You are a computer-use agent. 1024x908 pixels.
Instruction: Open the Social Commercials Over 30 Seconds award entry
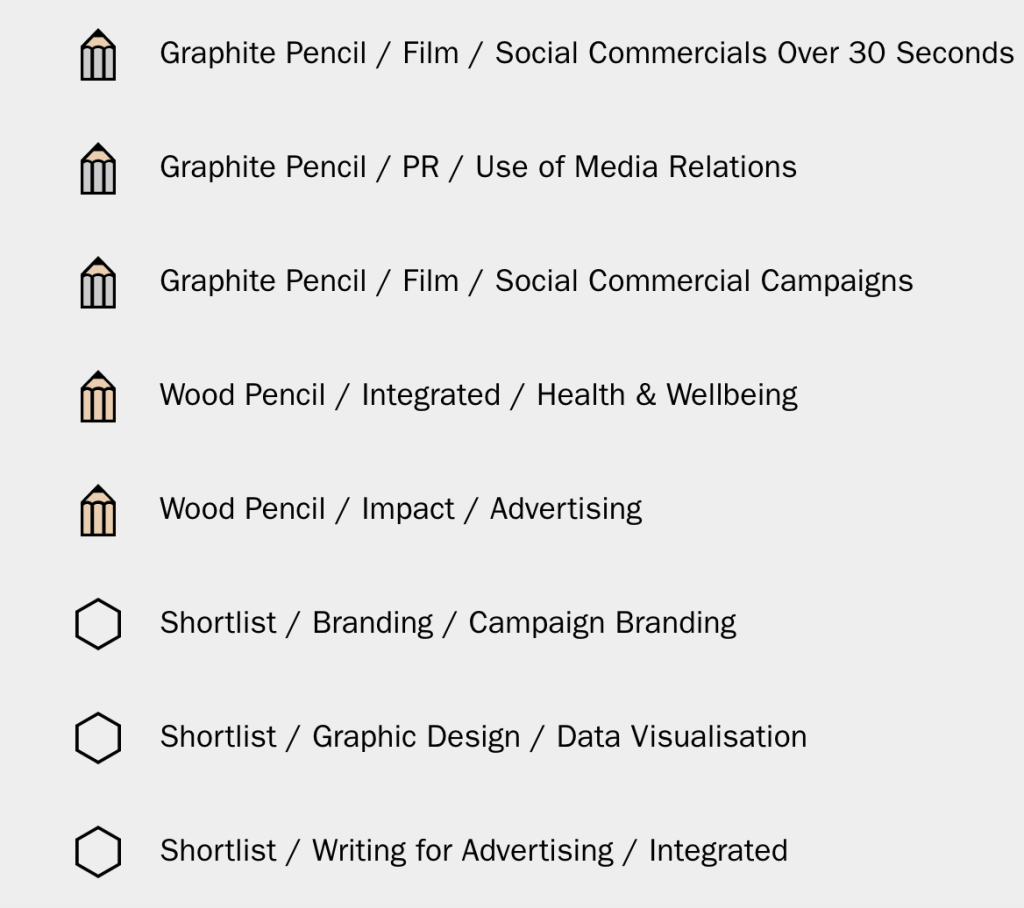(x=586, y=53)
